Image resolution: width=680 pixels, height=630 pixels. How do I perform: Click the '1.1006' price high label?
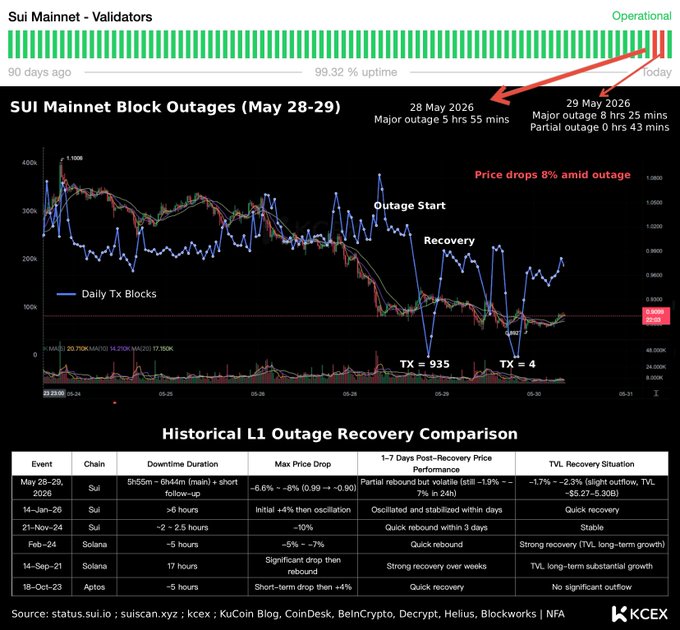pos(74,158)
